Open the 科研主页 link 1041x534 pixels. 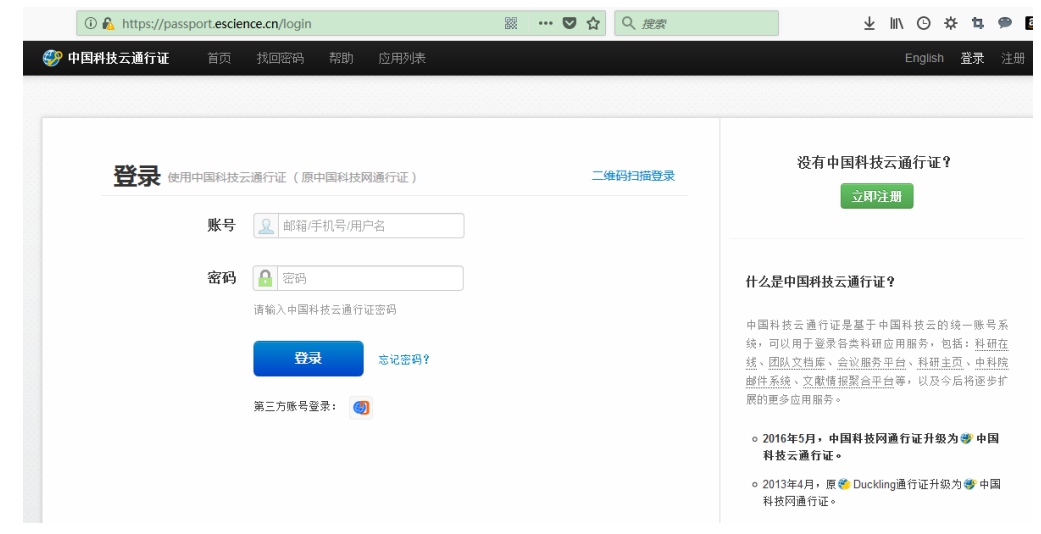click(940, 363)
